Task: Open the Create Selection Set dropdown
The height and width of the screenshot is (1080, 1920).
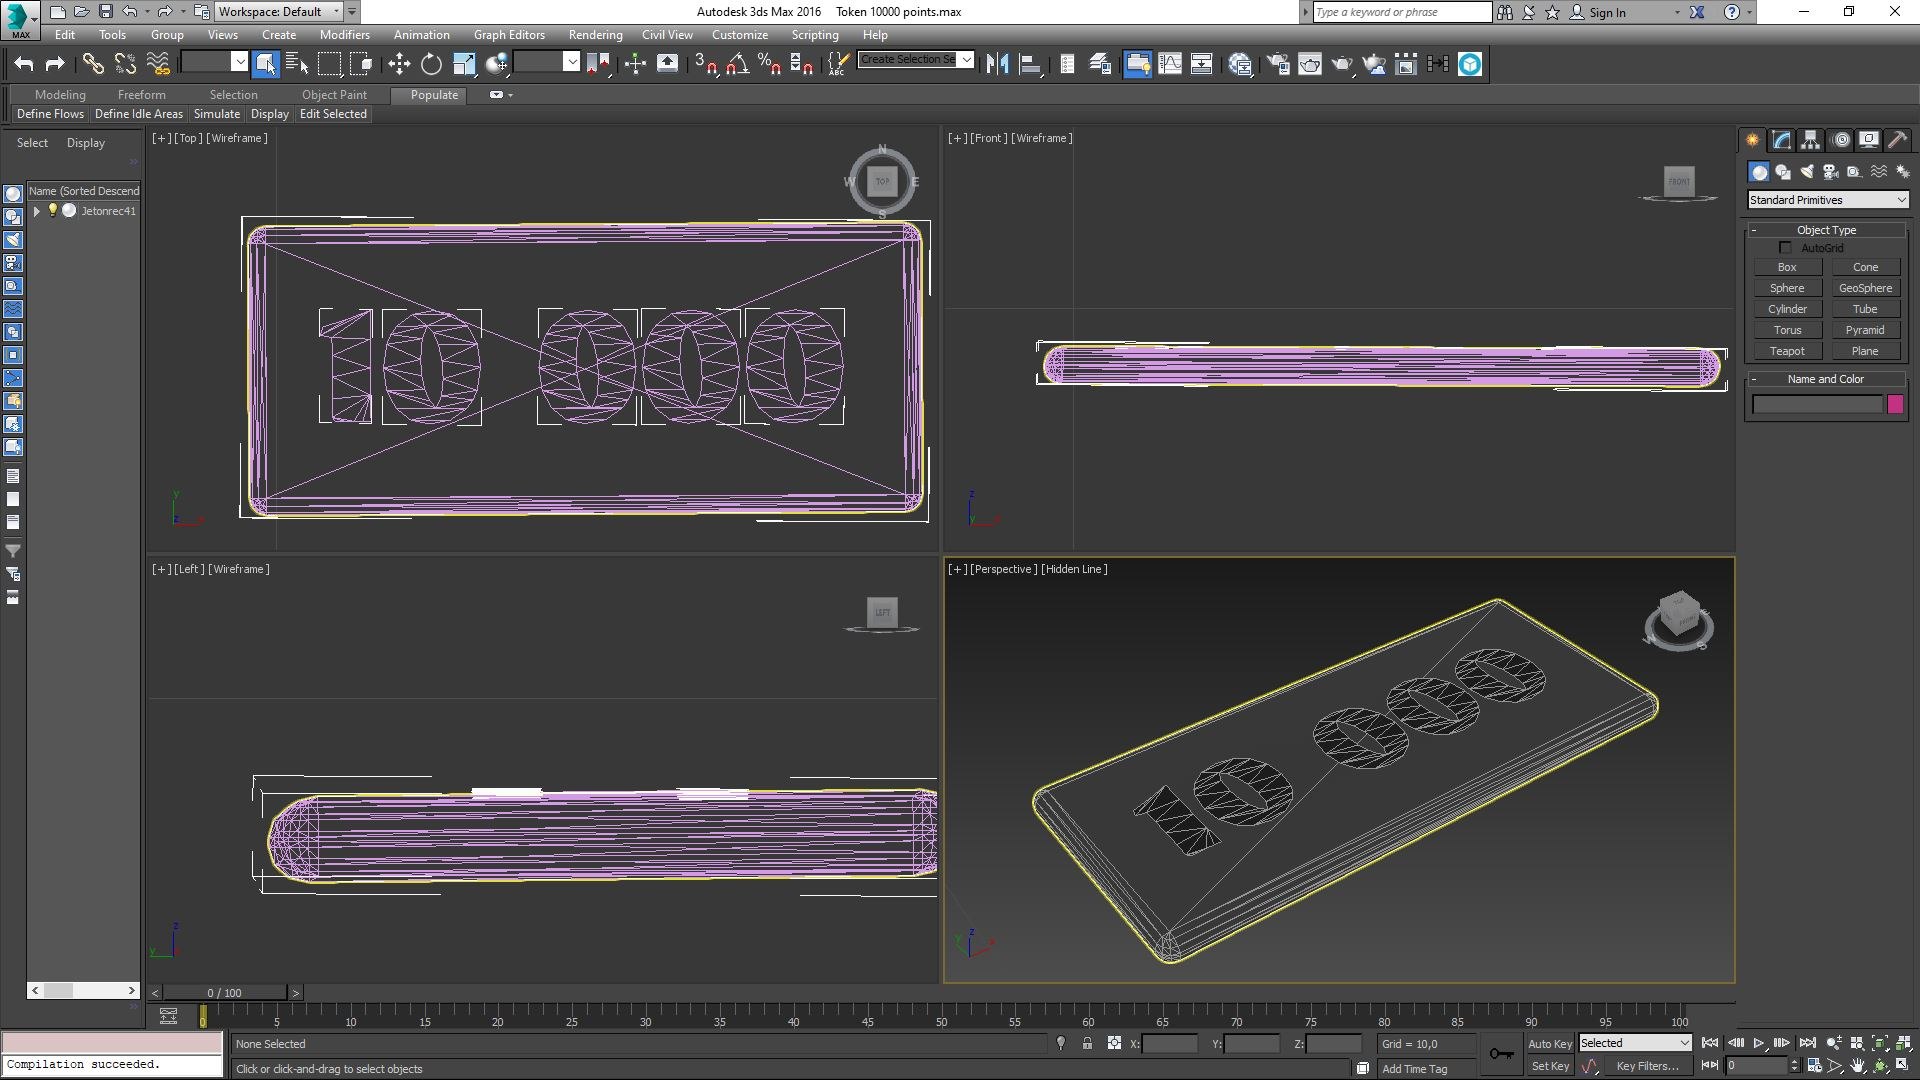Action: click(x=915, y=59)
